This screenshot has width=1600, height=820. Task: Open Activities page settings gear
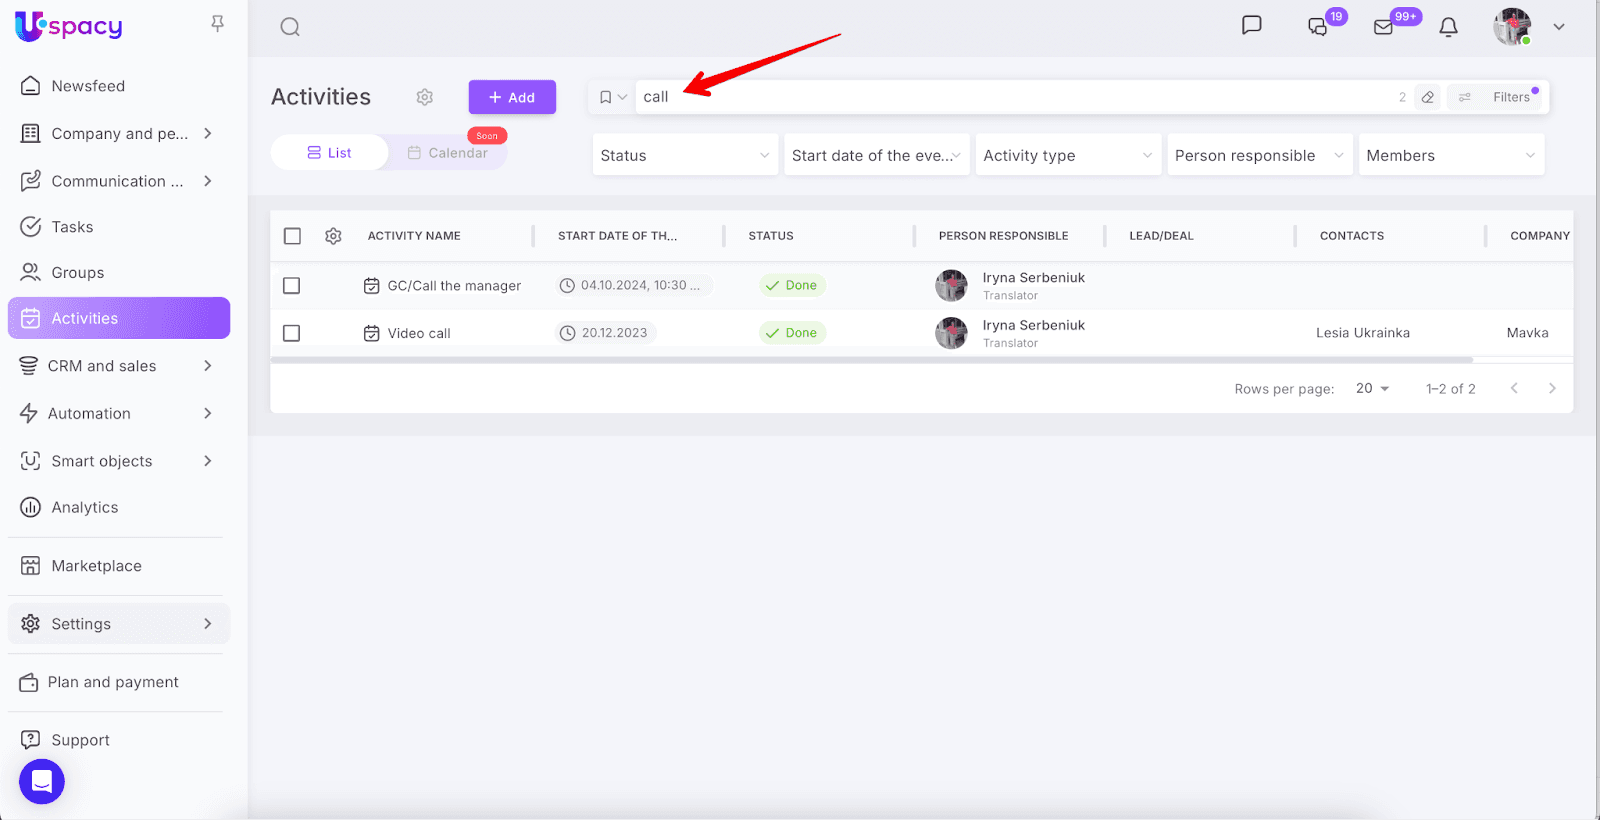point(425,97)
